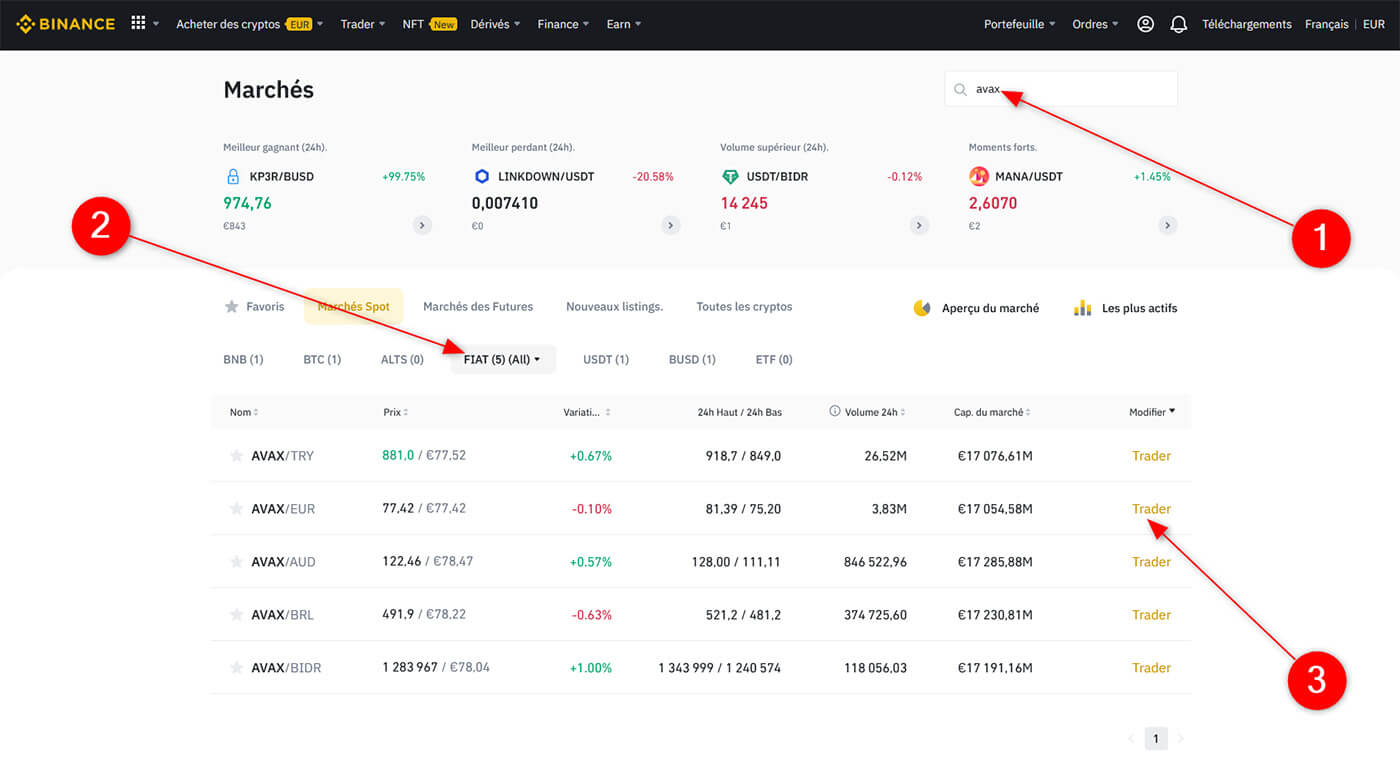Favorite the AVAX/AUD pair star
This screenshot has height=780, width=1400.
237,562
